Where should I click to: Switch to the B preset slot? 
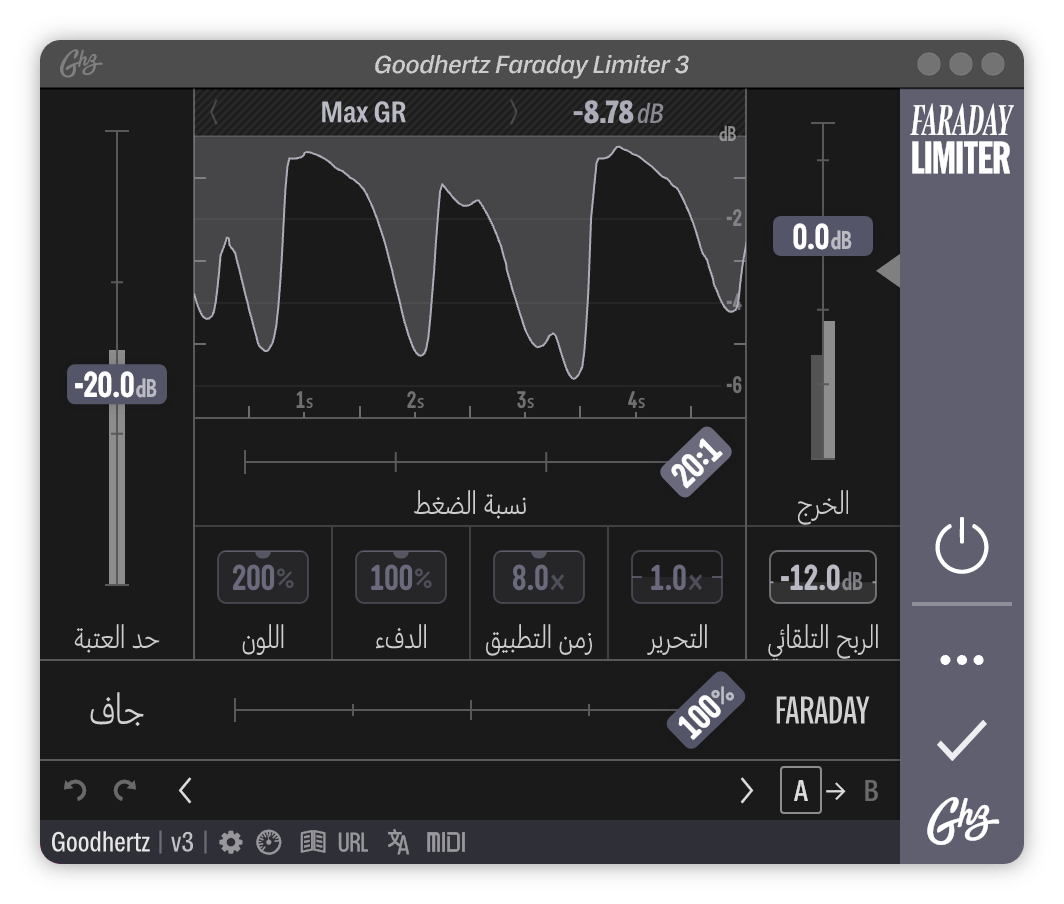click(x=871, y=791)
